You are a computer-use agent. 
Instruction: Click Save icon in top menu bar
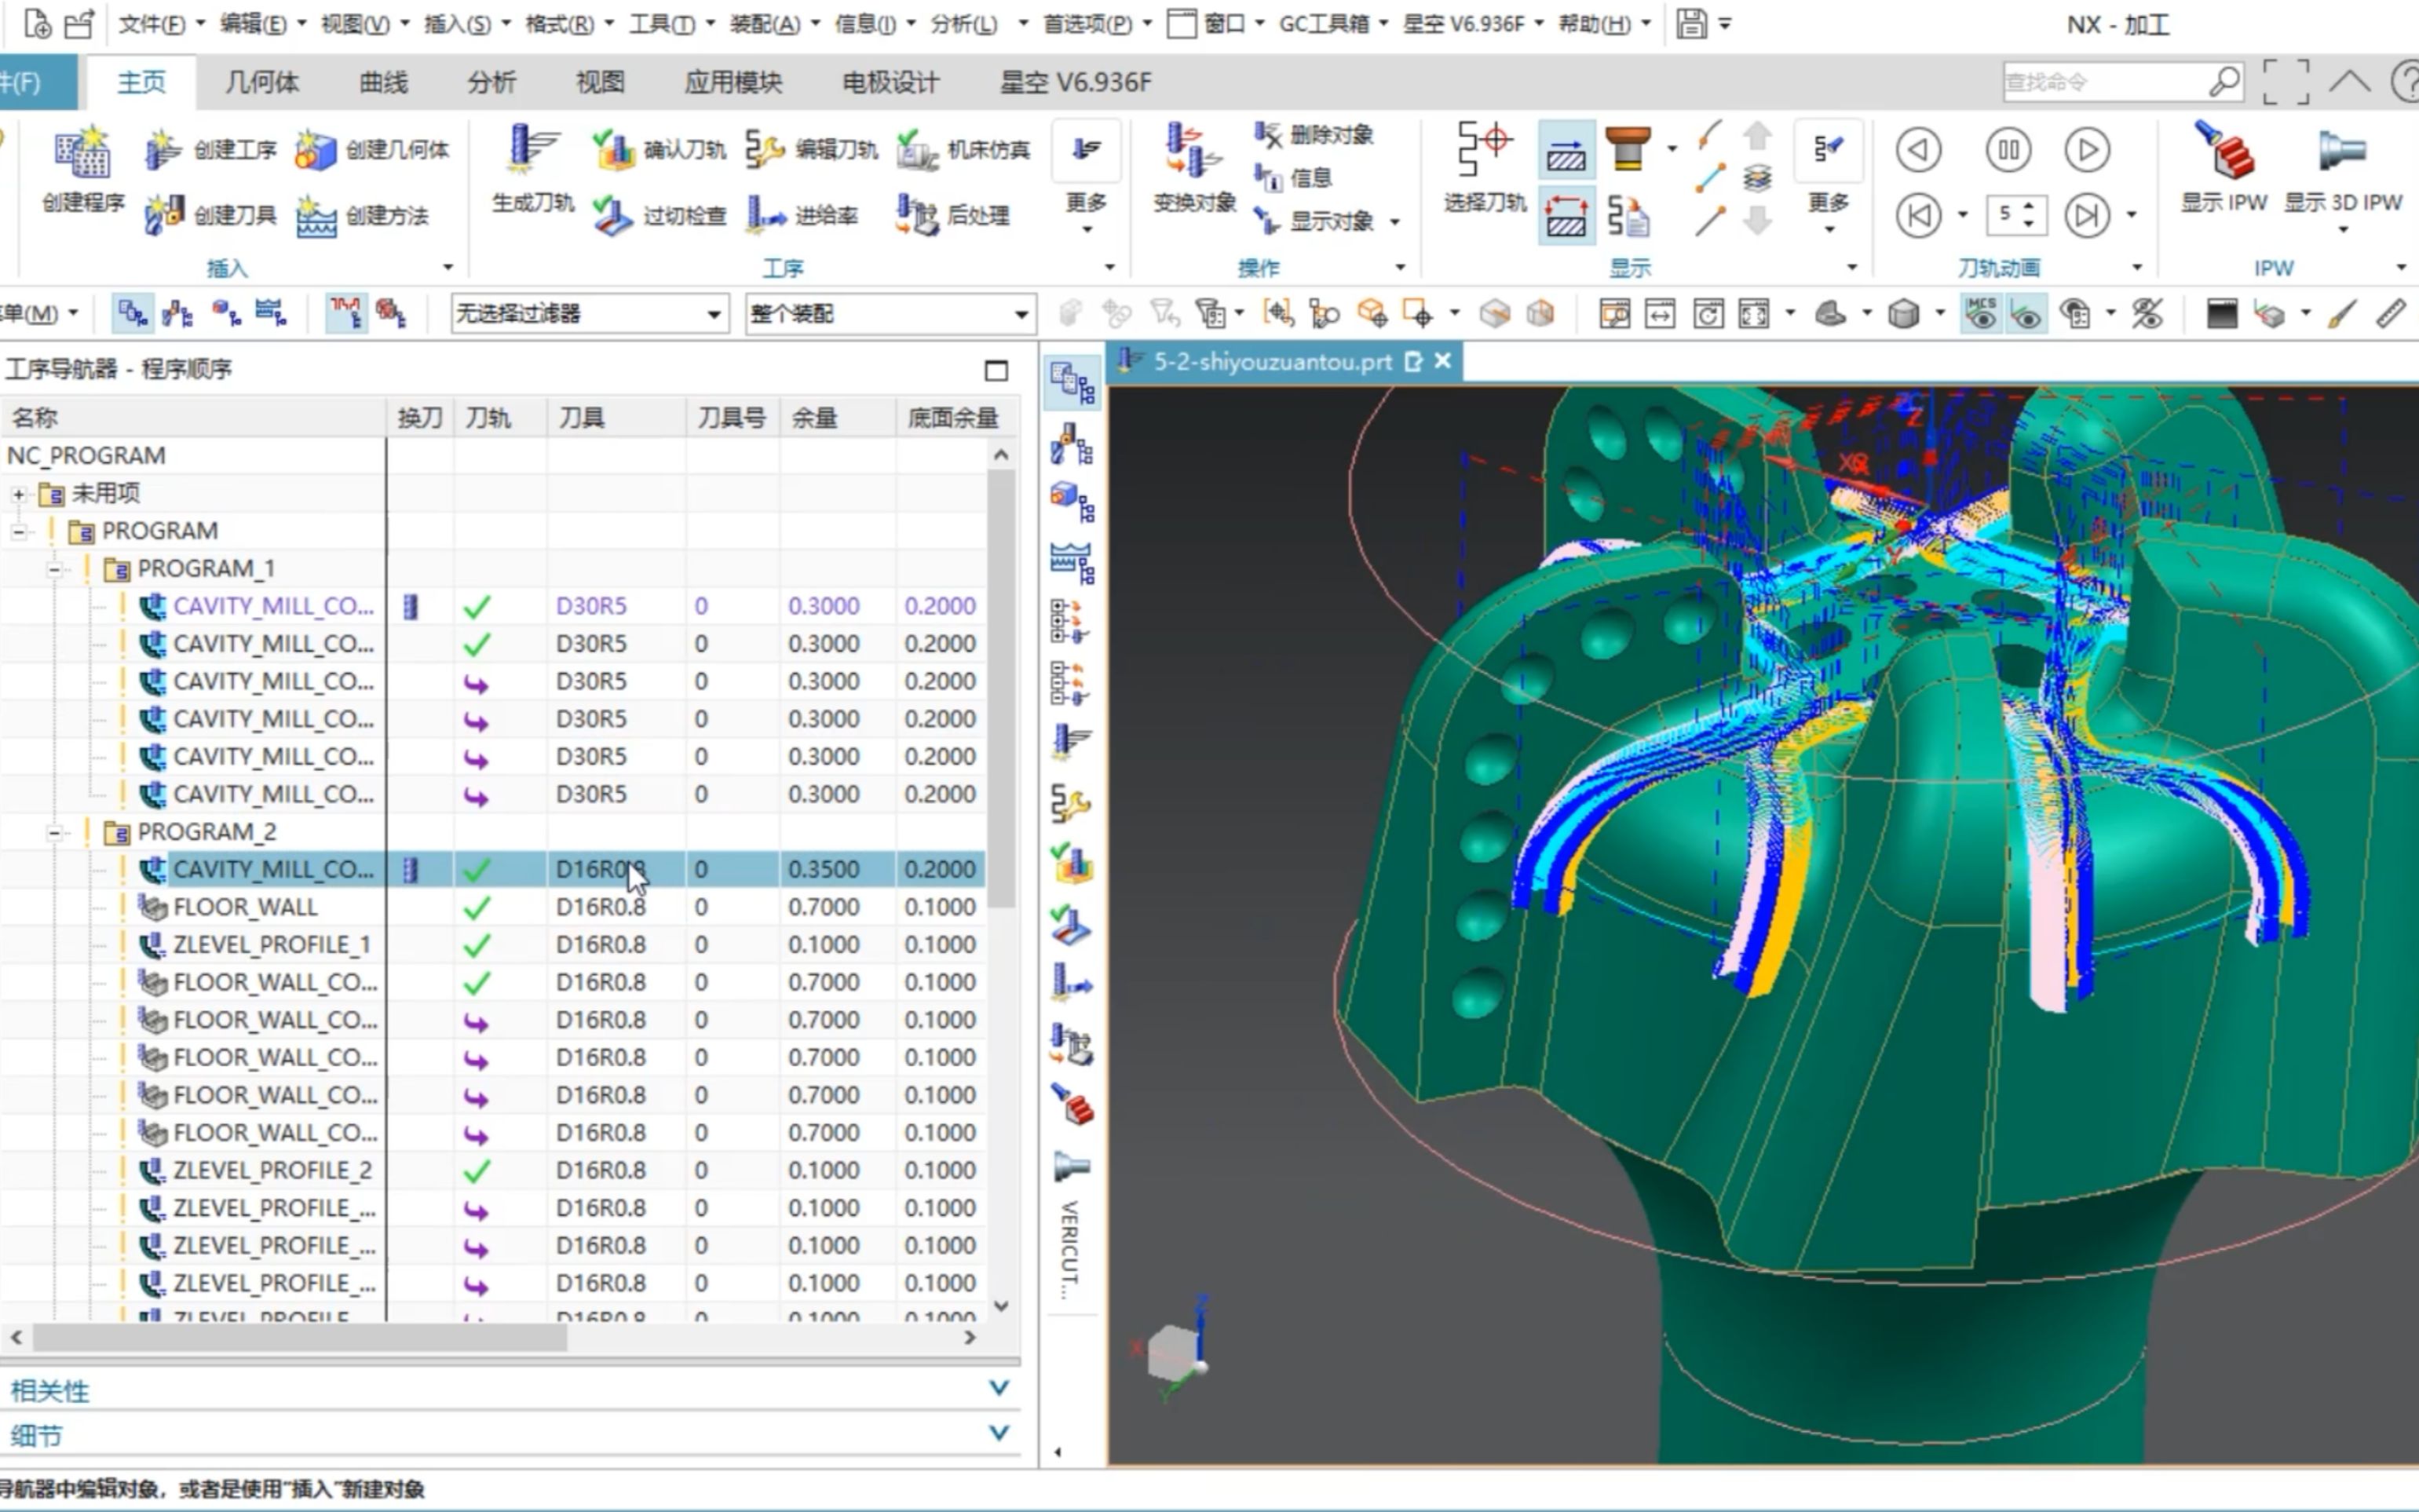1691,23
